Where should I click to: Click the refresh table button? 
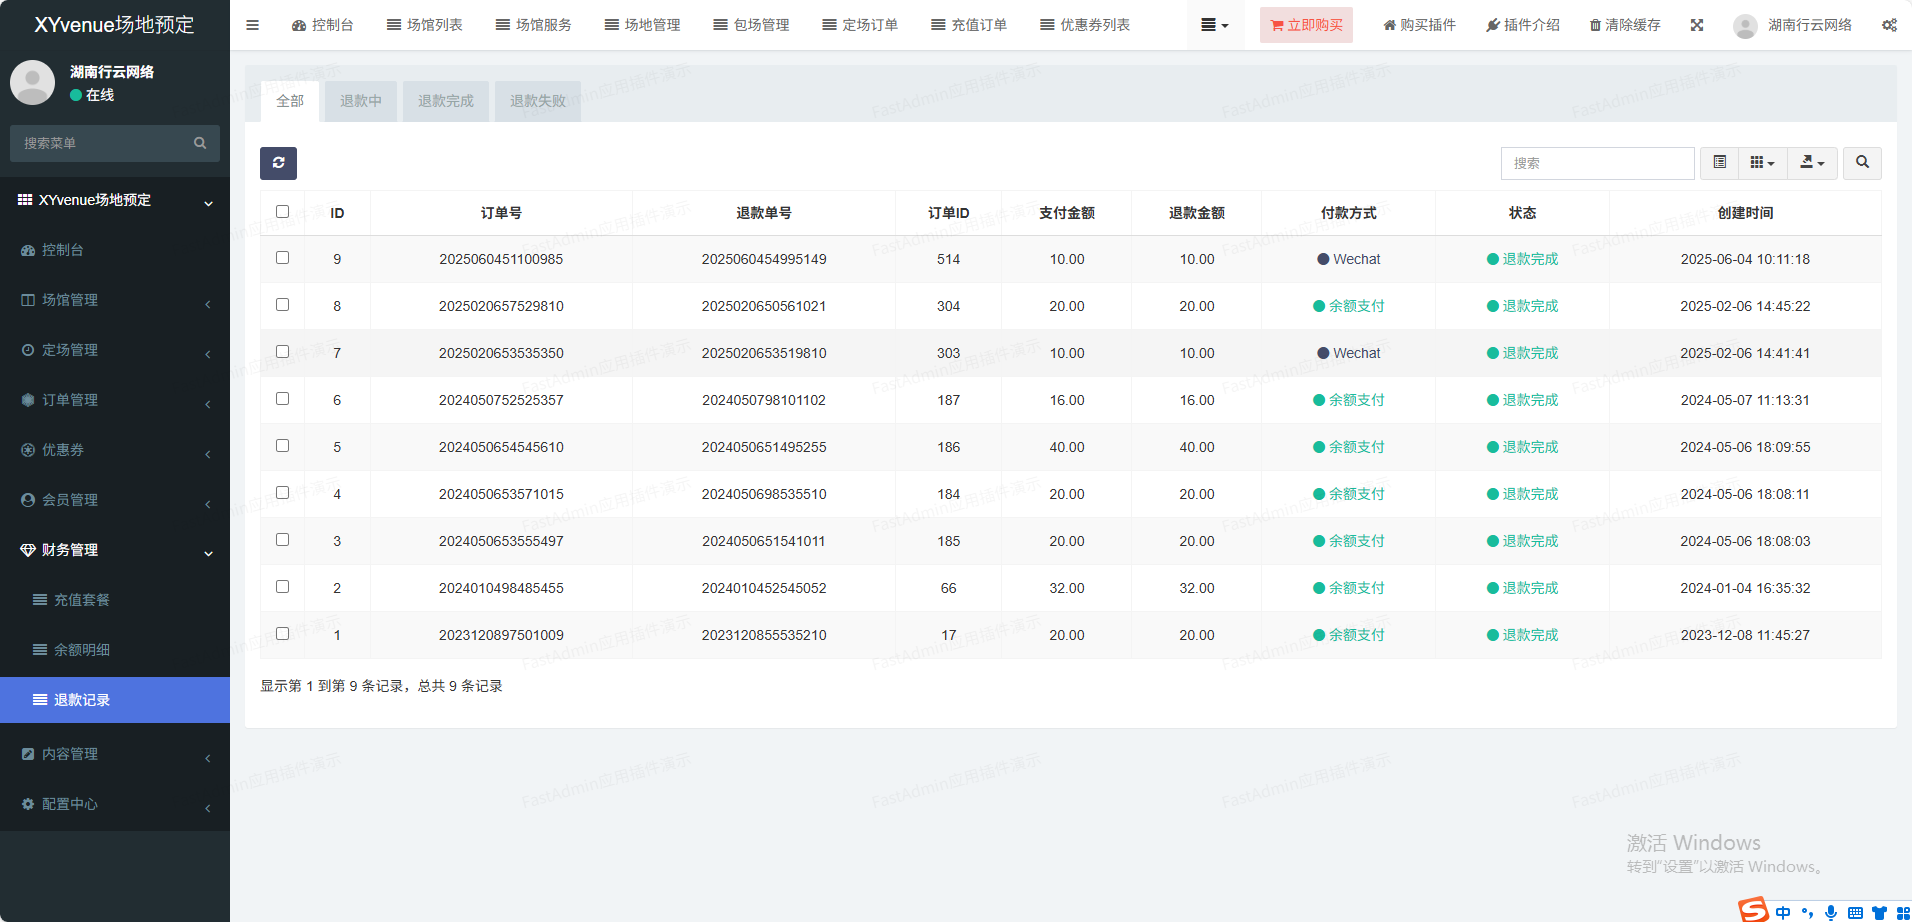pyautogui.click(x=278, y=163)
